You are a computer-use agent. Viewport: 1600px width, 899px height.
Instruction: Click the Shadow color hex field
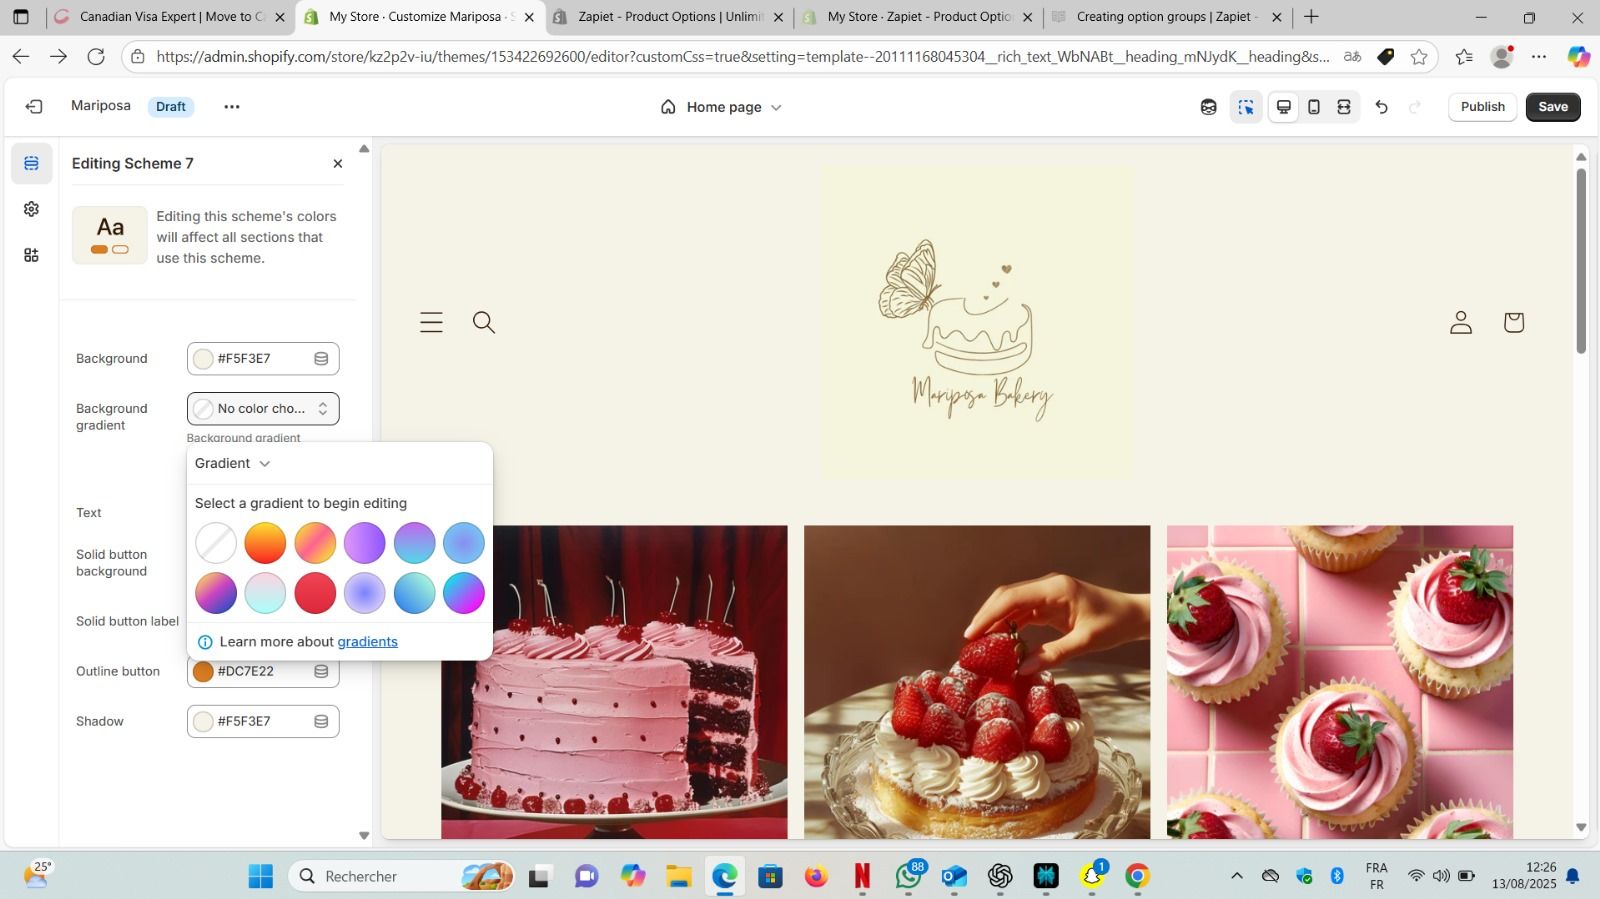[x=263, y=721]
